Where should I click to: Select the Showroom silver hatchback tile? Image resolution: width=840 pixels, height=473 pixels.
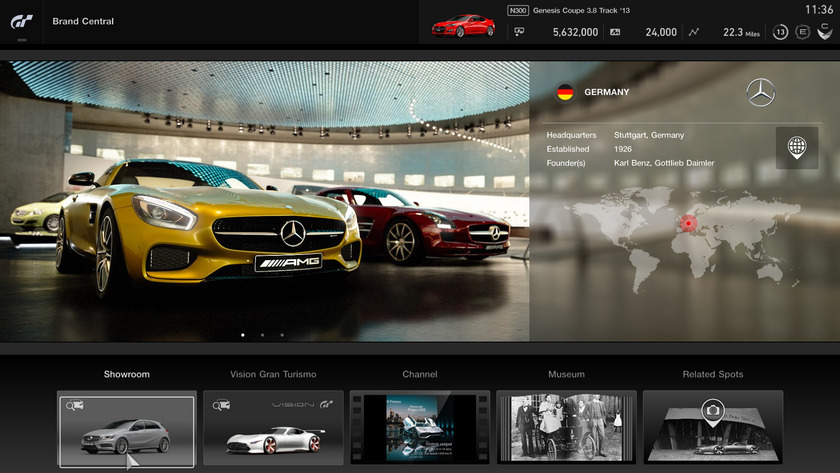click(x=126, y=431)
